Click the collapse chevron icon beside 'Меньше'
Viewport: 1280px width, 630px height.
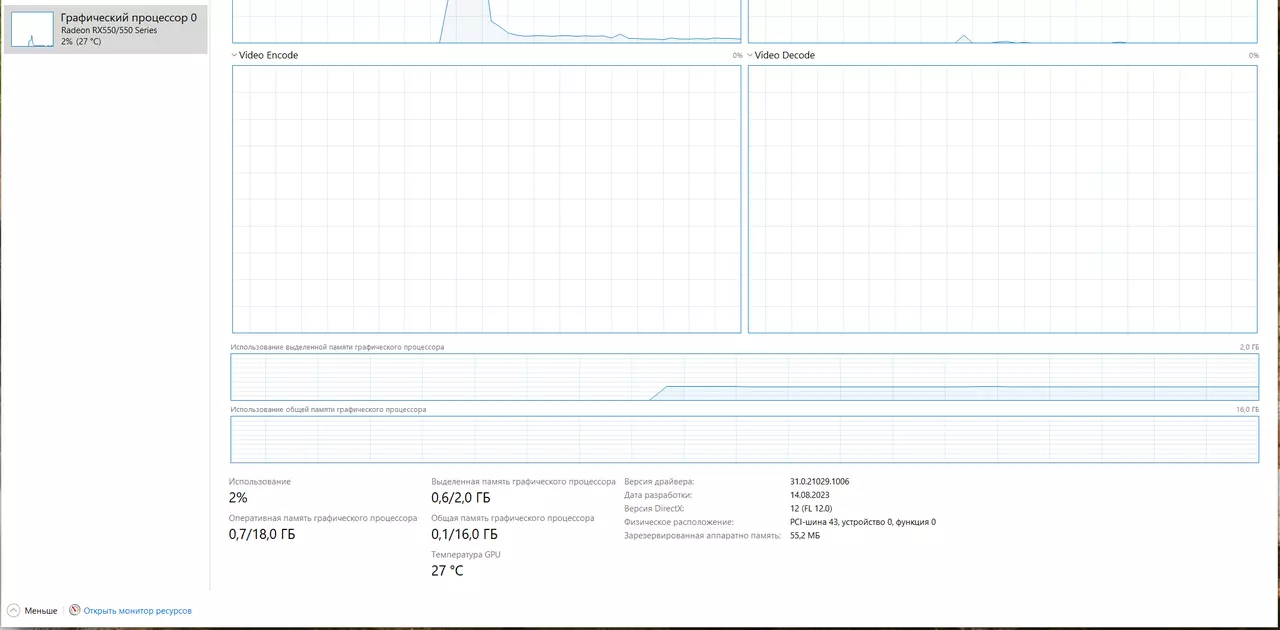pos(14,610)
